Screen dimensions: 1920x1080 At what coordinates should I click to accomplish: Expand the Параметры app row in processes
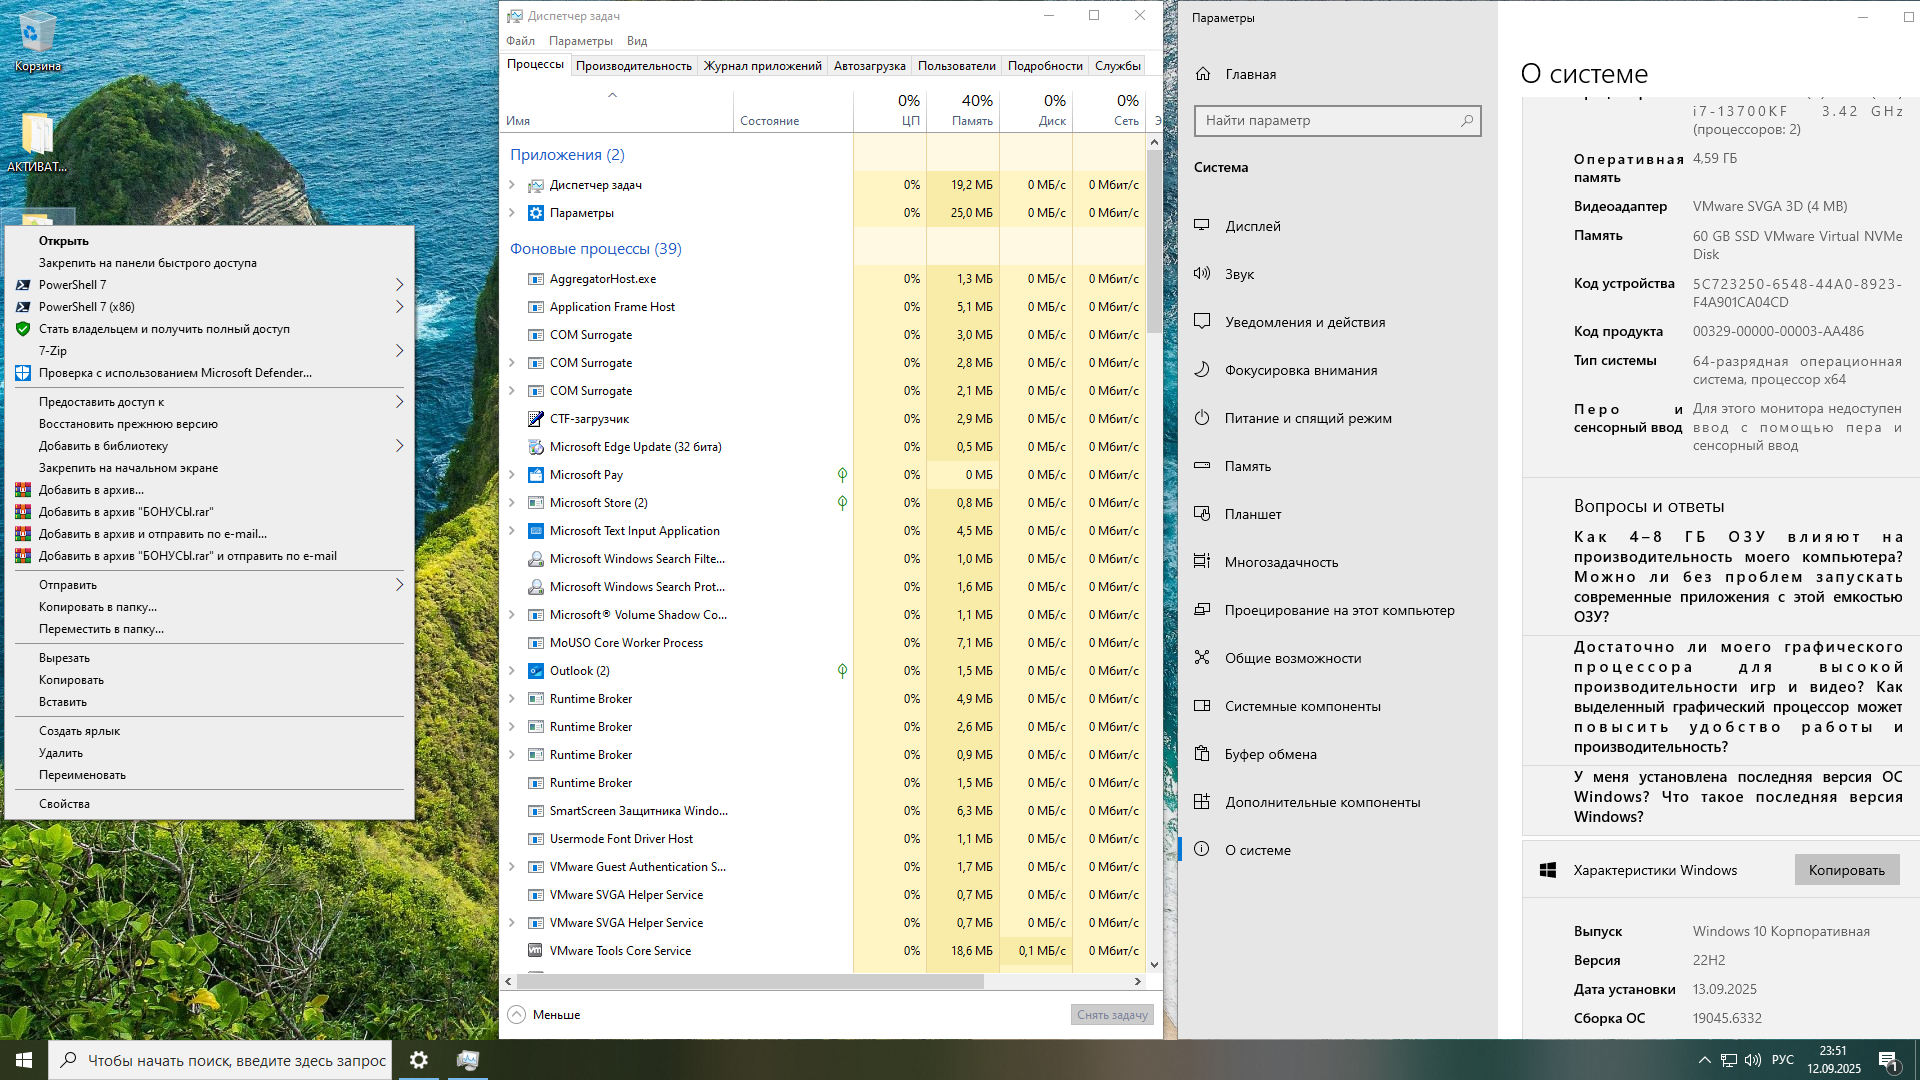[x=512, y=212]
